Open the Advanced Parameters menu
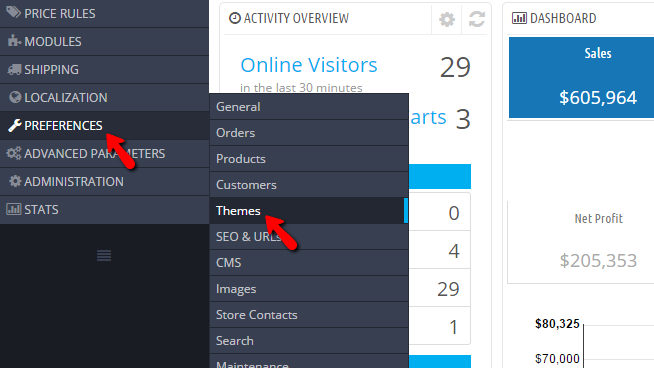 [104, 153]
